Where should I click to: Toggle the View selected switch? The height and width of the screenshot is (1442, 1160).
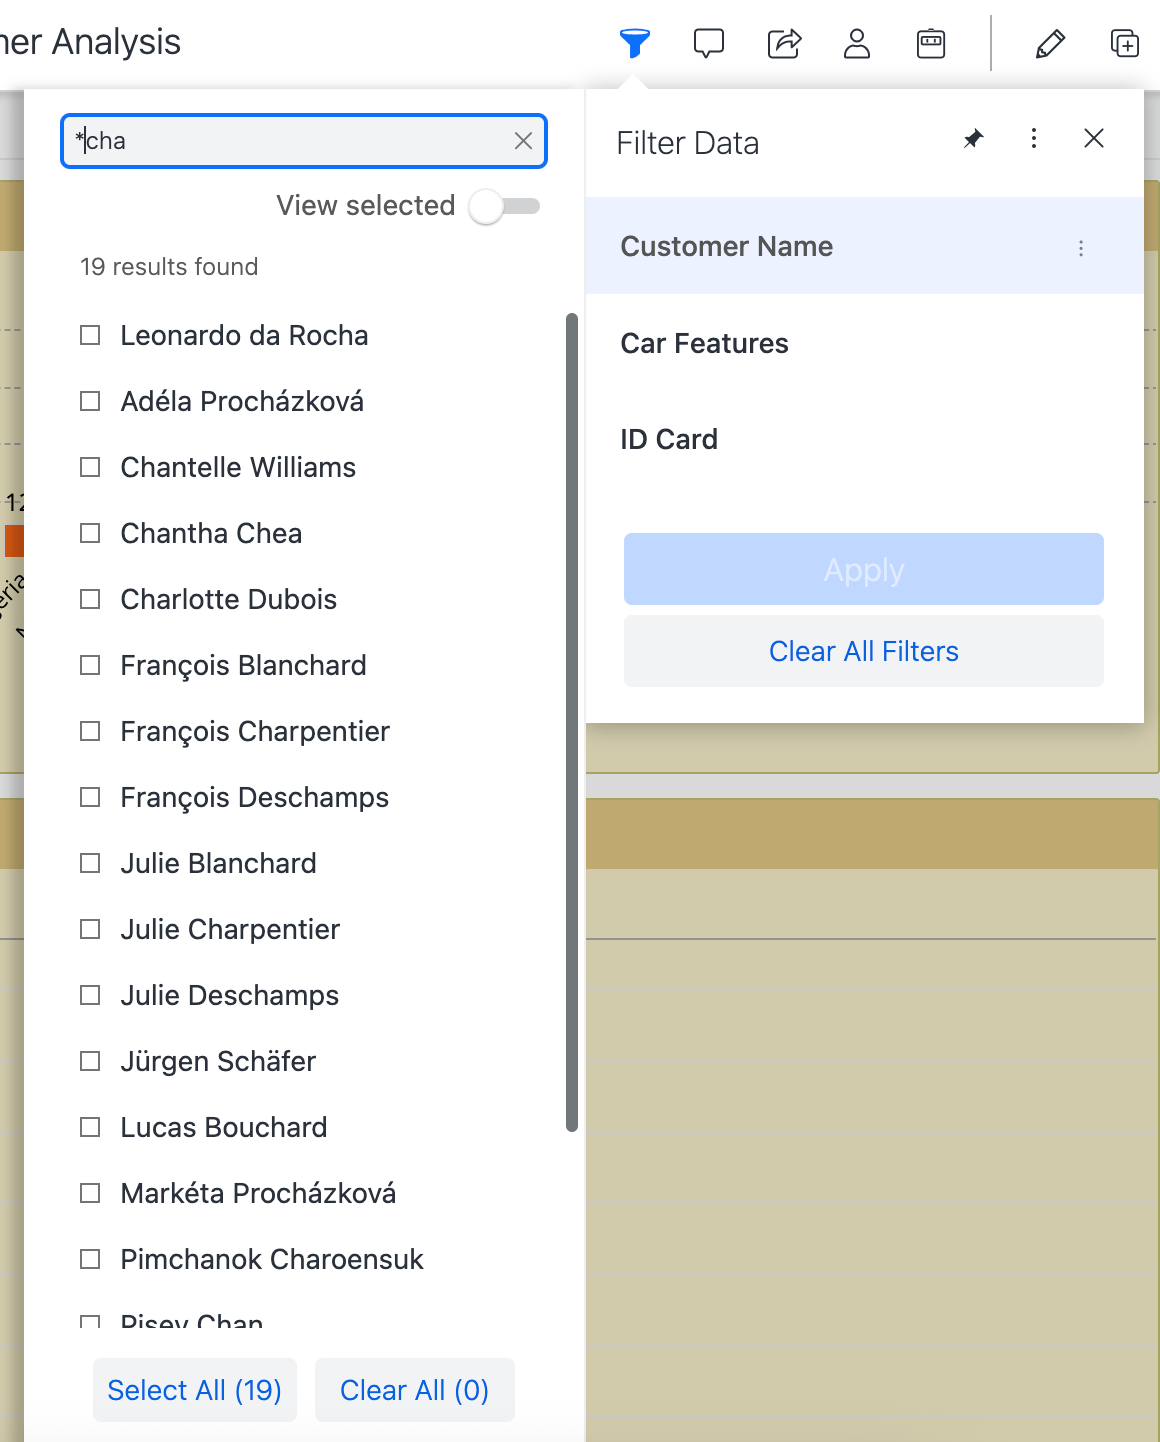tap(505, 206)
